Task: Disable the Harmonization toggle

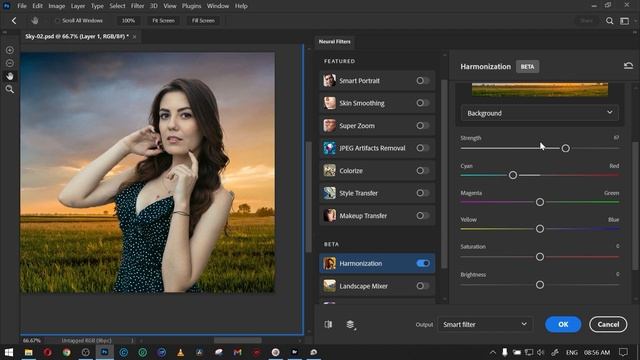Action: (x=423, y=263)
